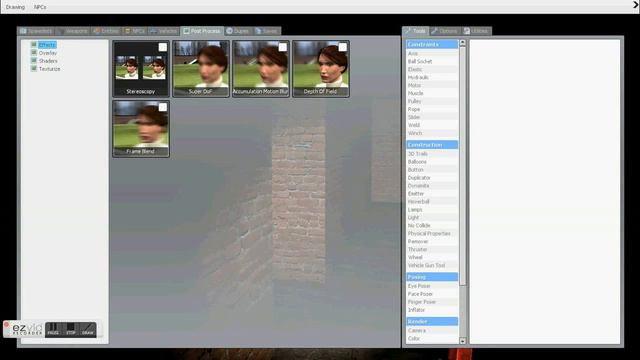Image resolution: width=640 pixels, height=360 pixels.
Task: Toggle the Depth Of Field checkbox
Action: click(342, 47)
